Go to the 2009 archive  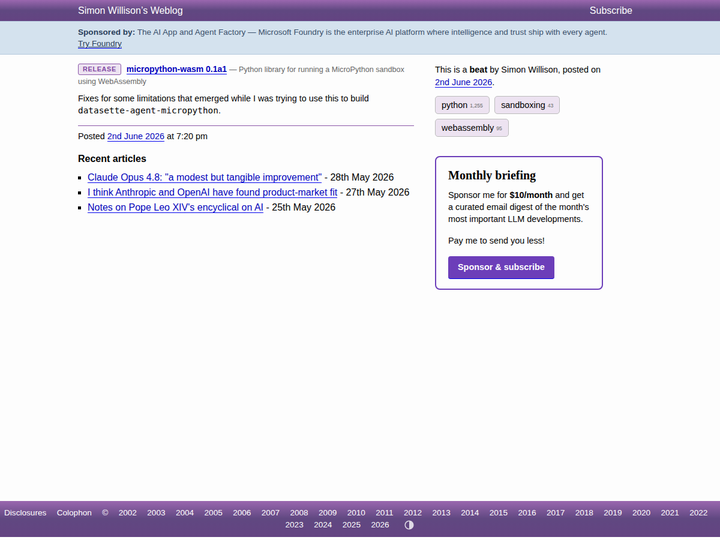327,512
